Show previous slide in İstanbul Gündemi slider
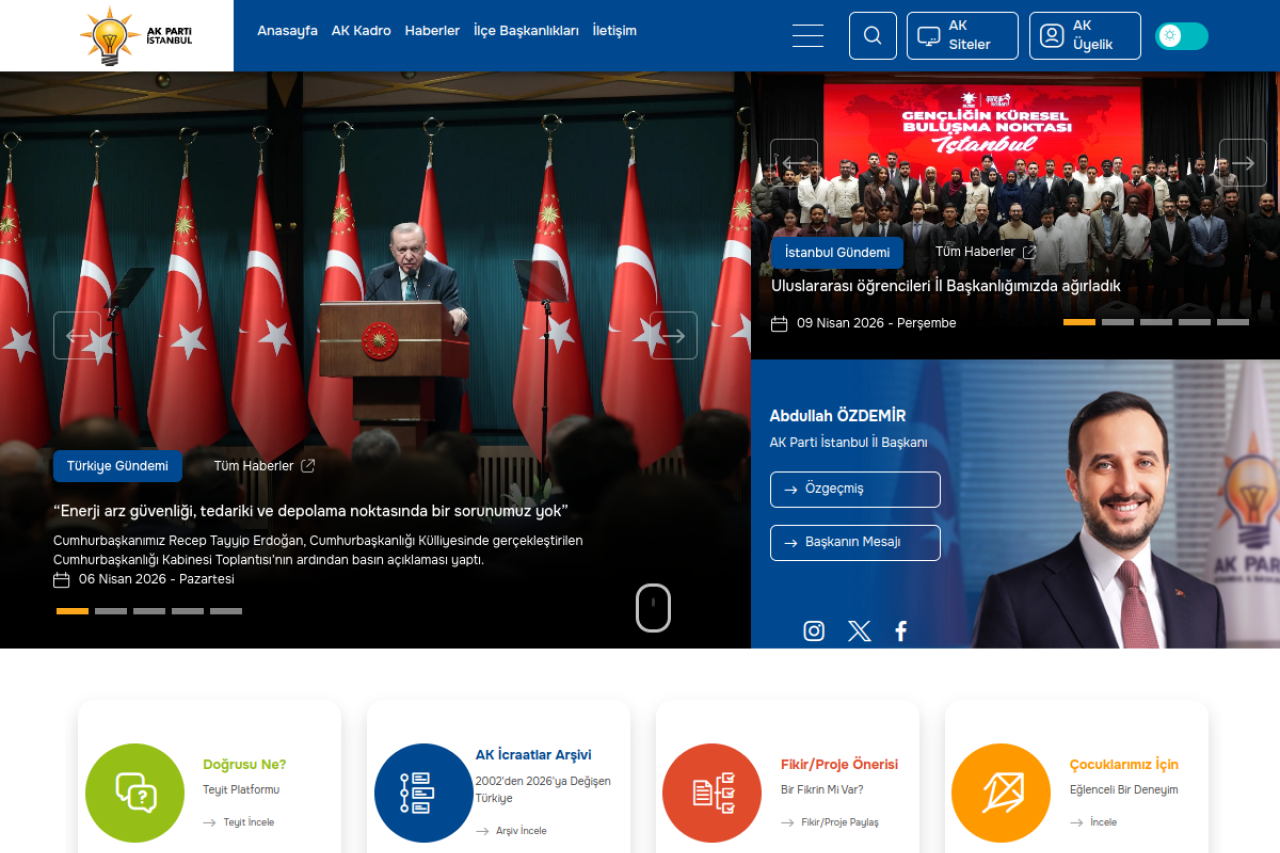 click(x=794, y=163)
